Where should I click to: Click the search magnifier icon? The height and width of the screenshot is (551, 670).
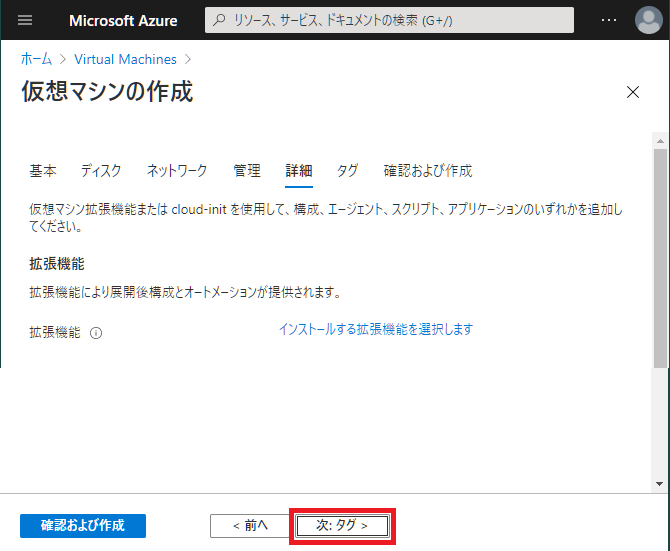pyautogui.click(x=219, y=21)
